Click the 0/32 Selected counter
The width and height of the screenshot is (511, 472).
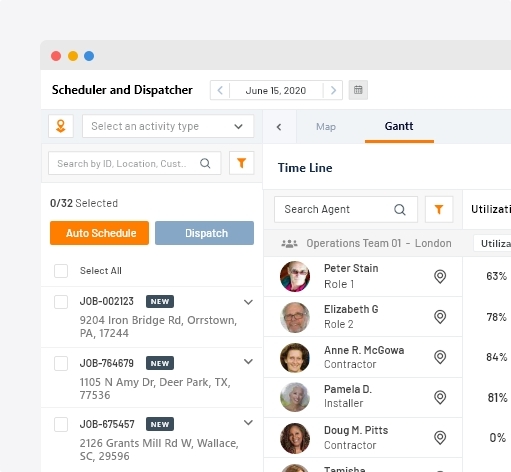[x=84, y=203]
